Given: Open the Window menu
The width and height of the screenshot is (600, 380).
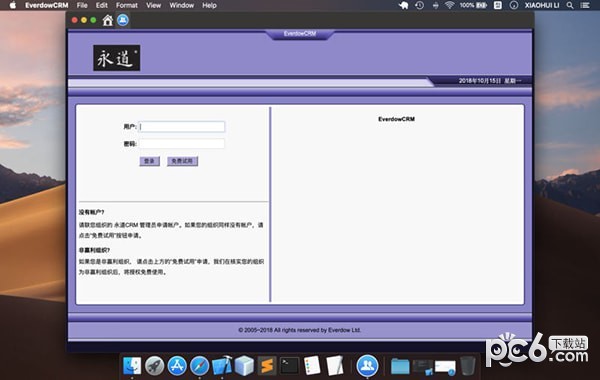Looking at the screenshot, I should coord(181,5).
